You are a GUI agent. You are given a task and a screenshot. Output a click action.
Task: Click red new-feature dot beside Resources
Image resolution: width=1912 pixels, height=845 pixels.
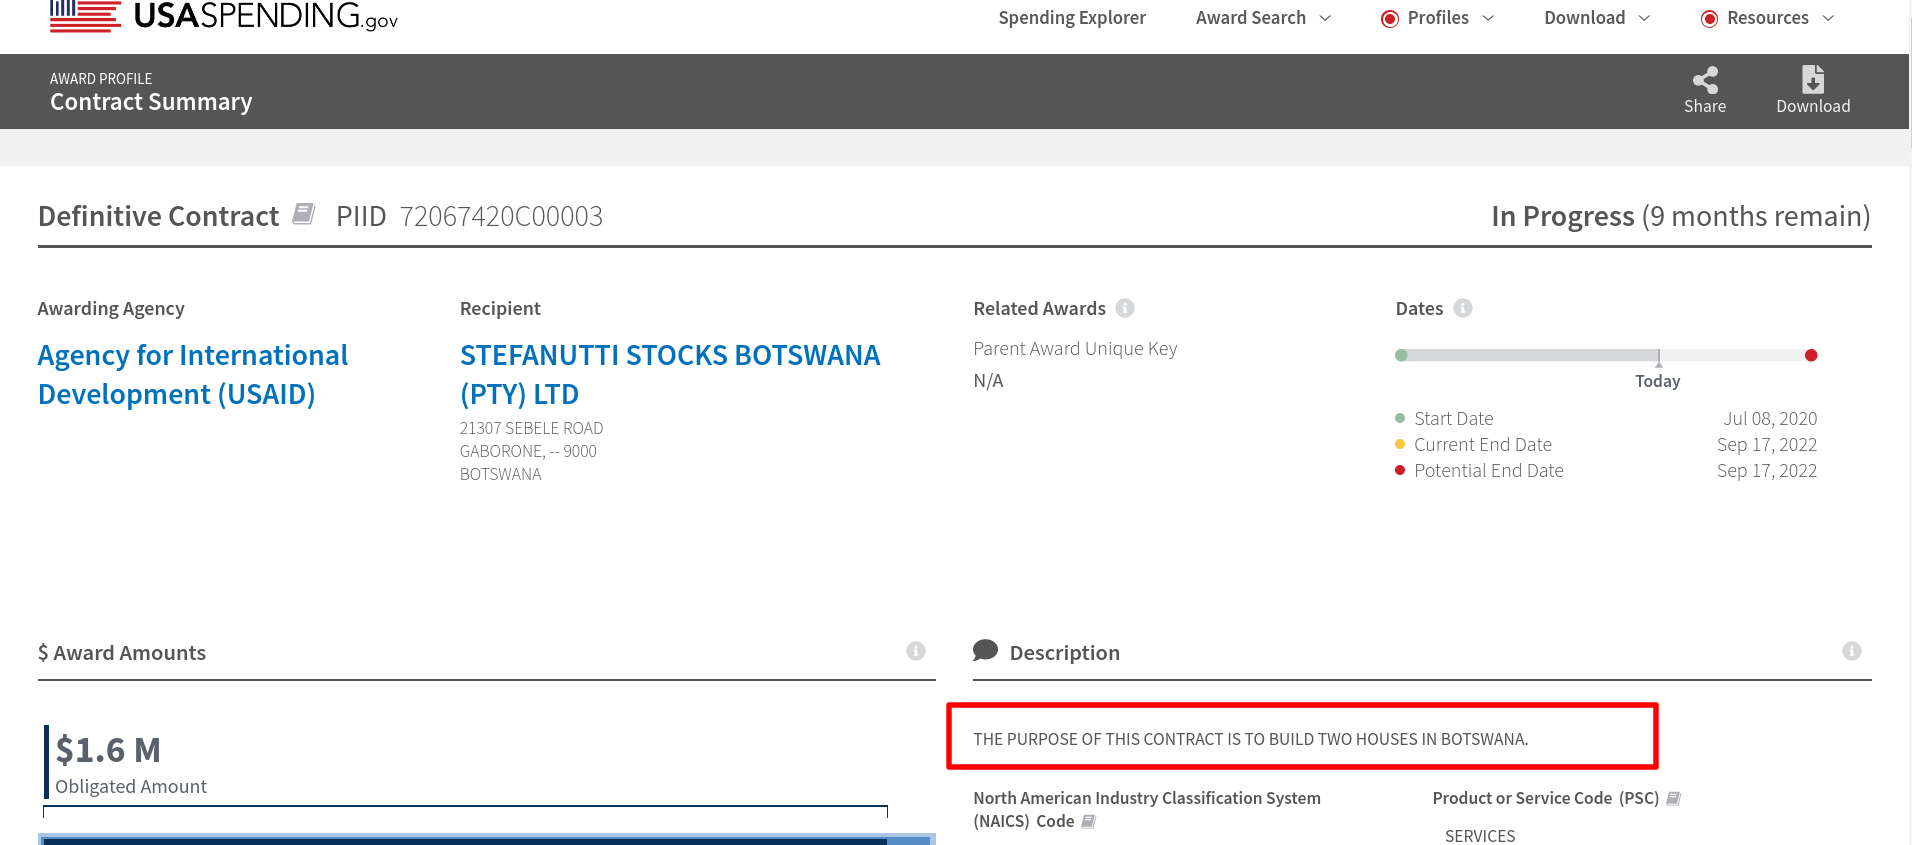(x=1710, y=19)
